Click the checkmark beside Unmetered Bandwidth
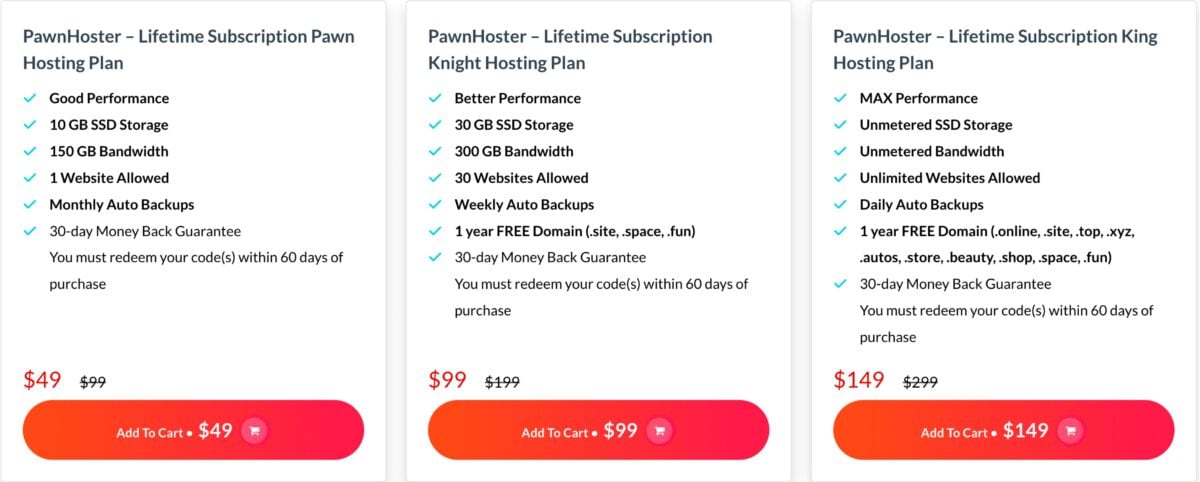Screen dimensions: 1200x482 [840, 151]
